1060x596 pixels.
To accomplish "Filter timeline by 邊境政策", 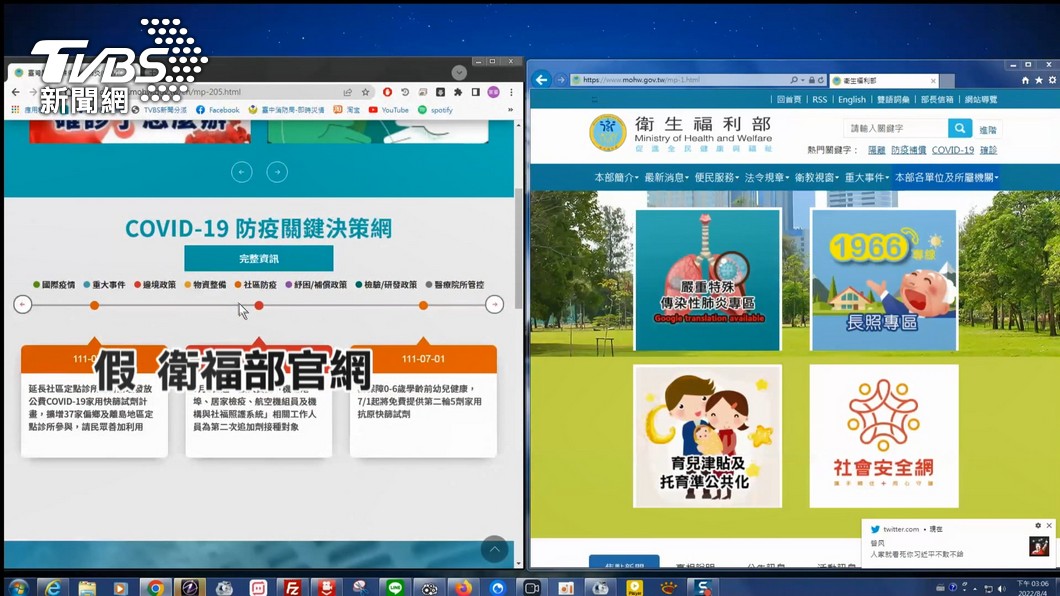I will [155, 284].
